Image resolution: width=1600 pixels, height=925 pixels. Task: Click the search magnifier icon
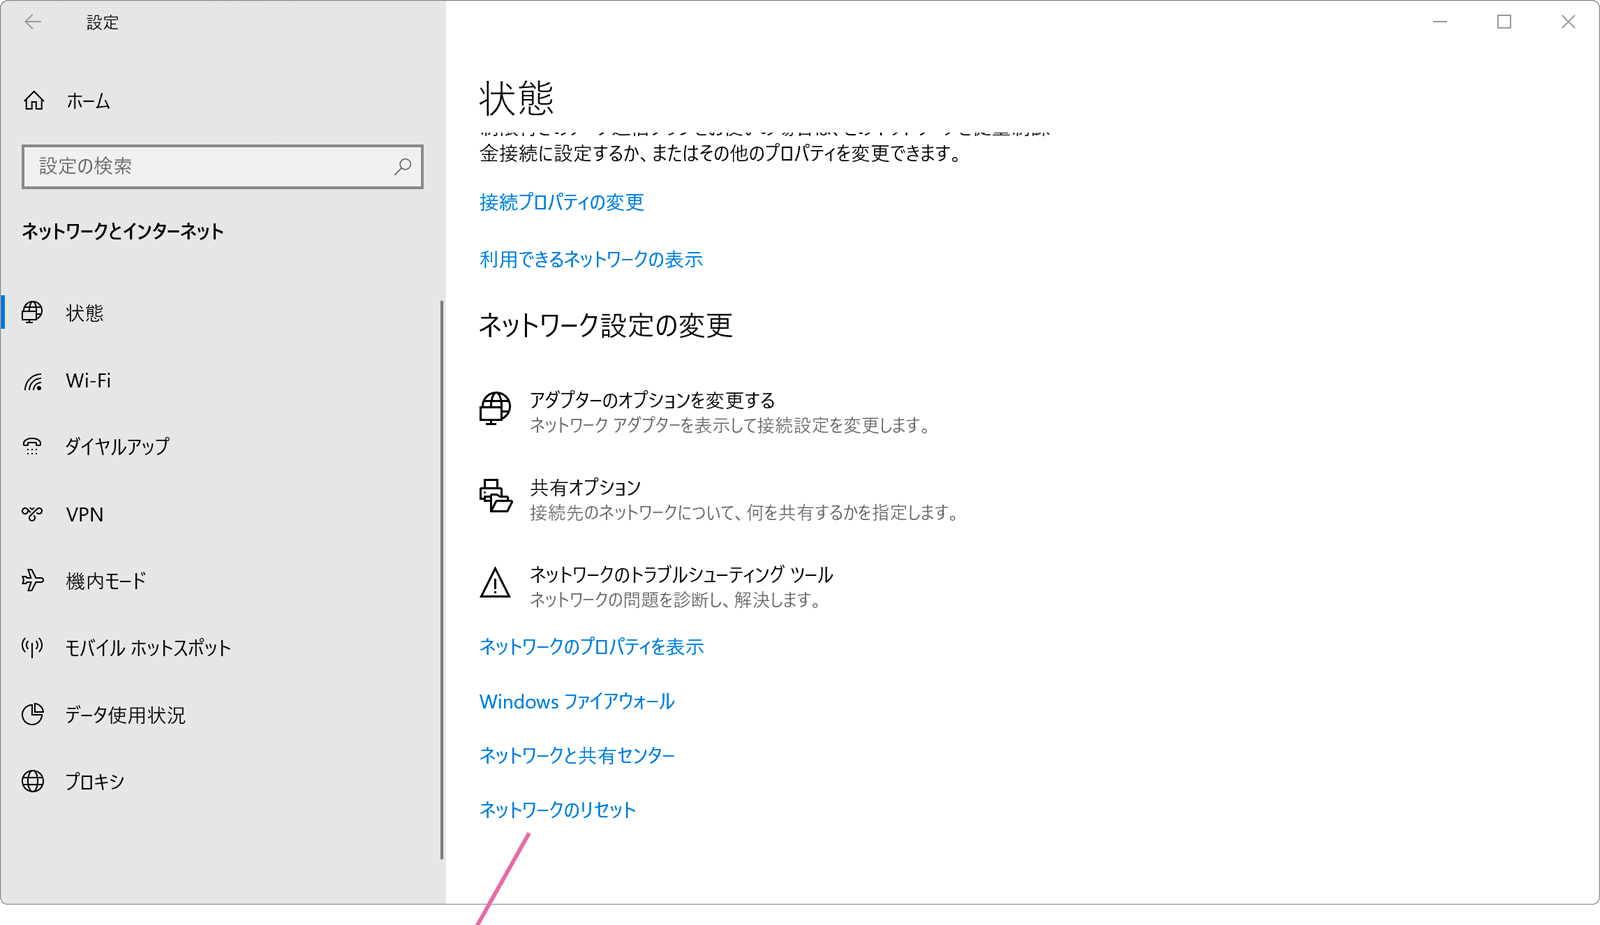(x=403, y=166)
